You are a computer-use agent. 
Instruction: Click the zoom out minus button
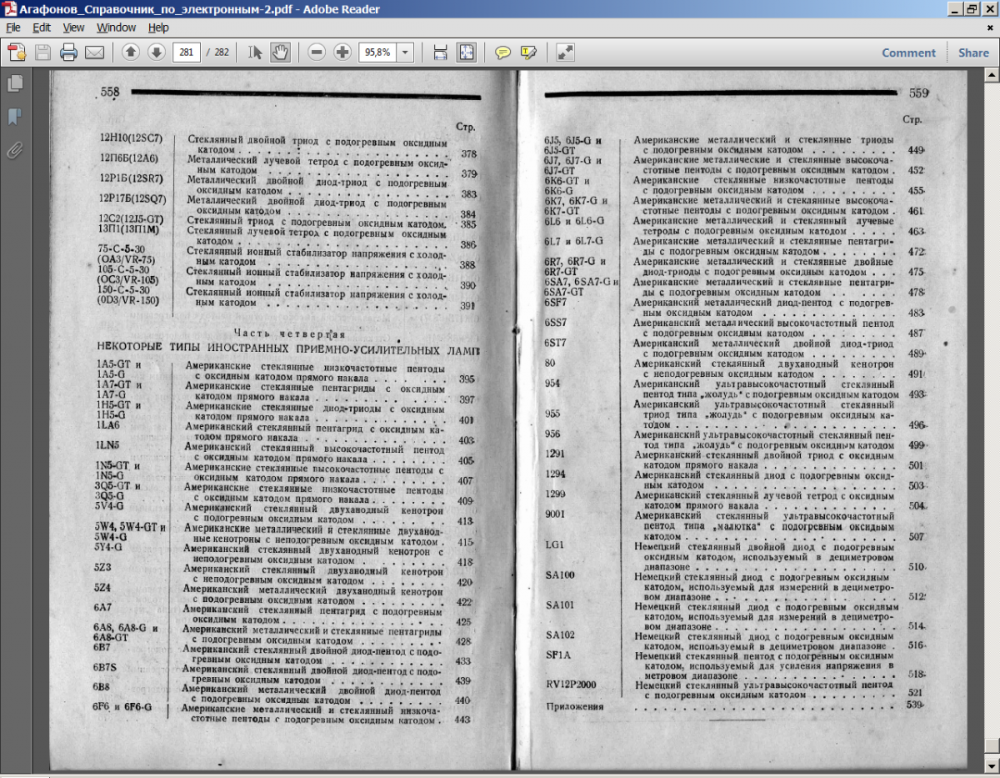pos(317,52)
